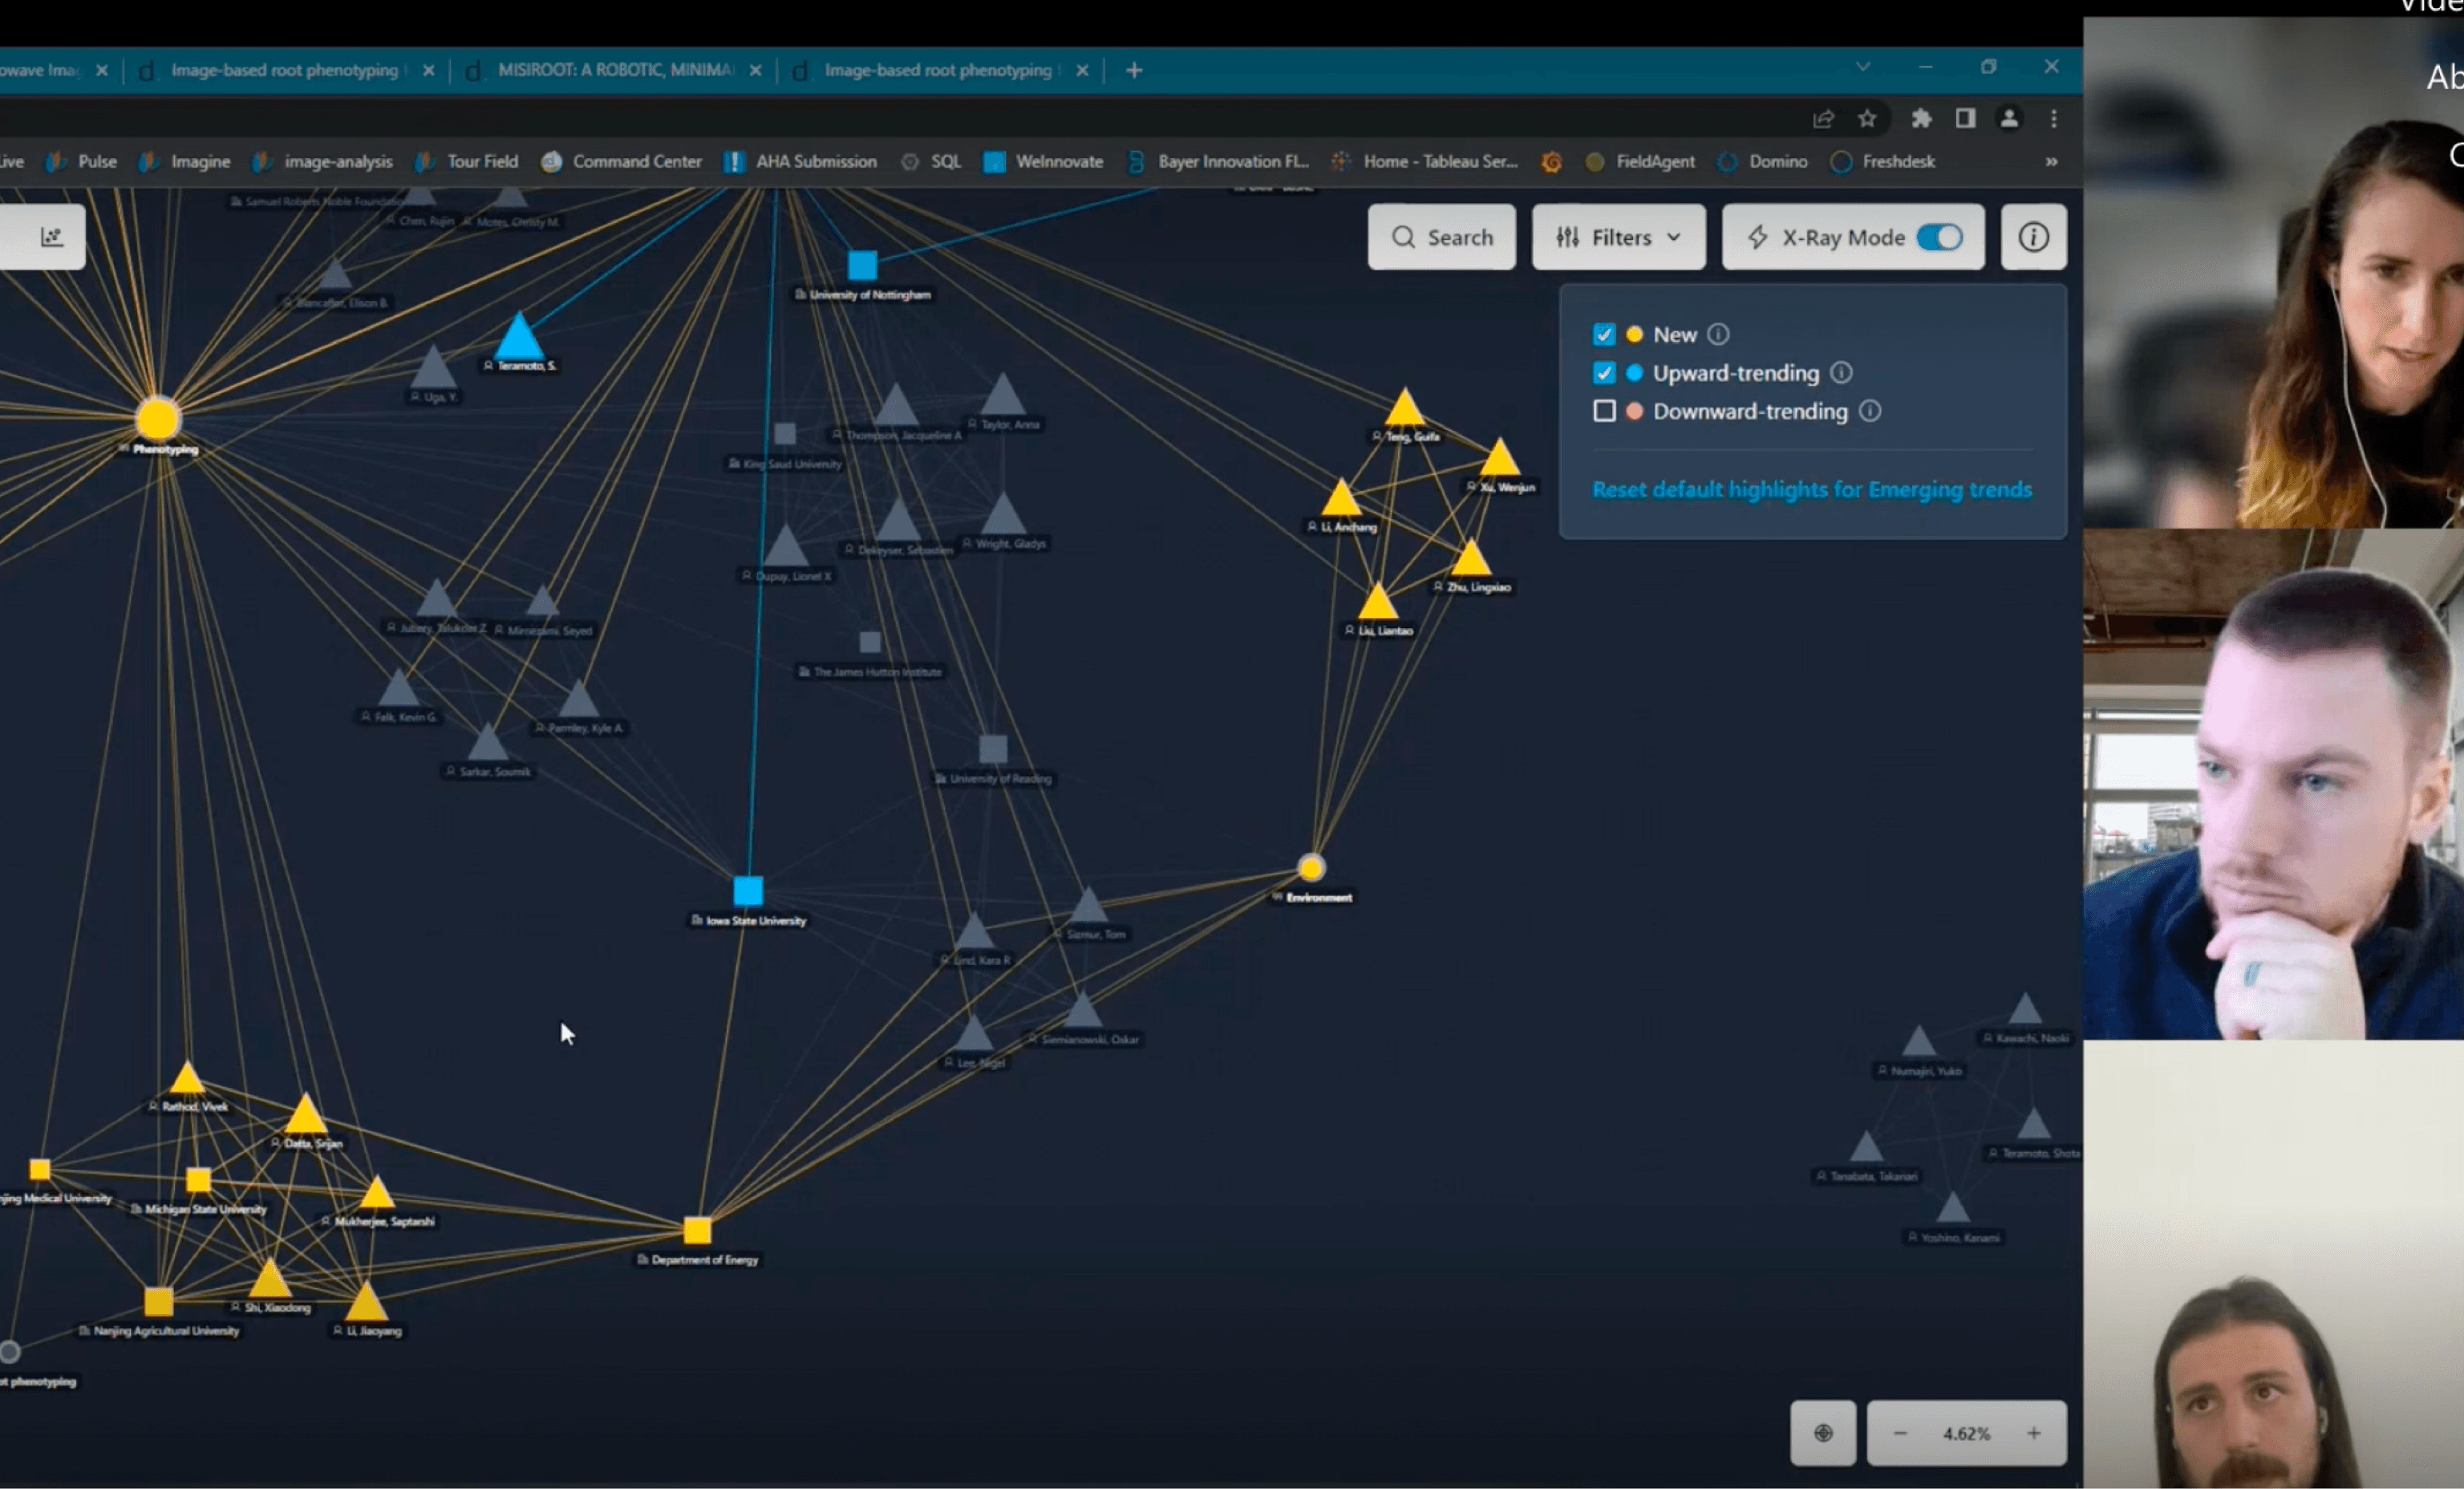Click the info icon next to Upward-trending
The width and height of the screenshot is (2464, 1489).
tap(1841, 373)
